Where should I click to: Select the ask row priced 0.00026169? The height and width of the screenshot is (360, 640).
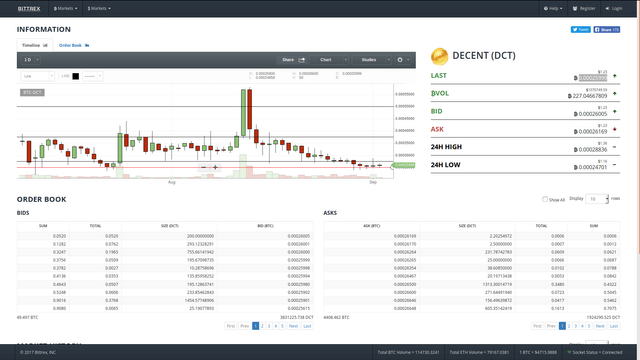pyautogui.click(x=472, y=236)
